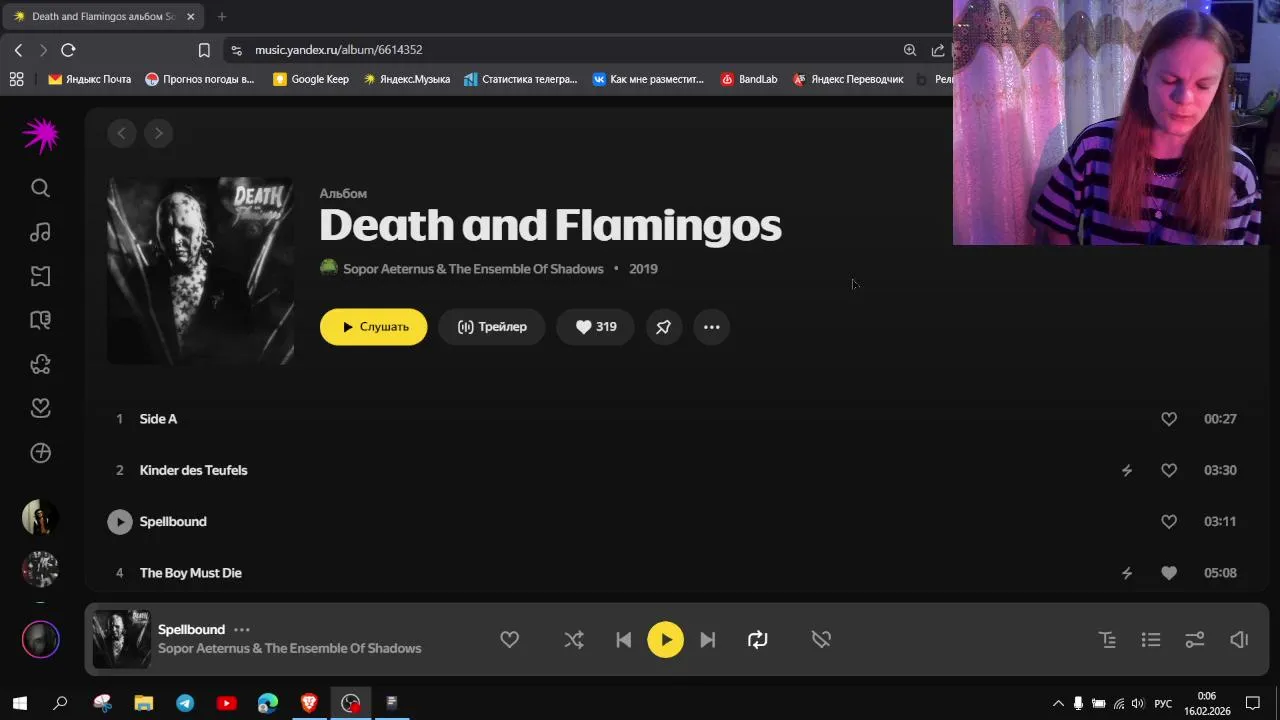Image resolution: width=1280 pixels, height=720 pixels.
Task: Go back using in-app left arrow
Action: pyautogui.click(x=121, y=133)
